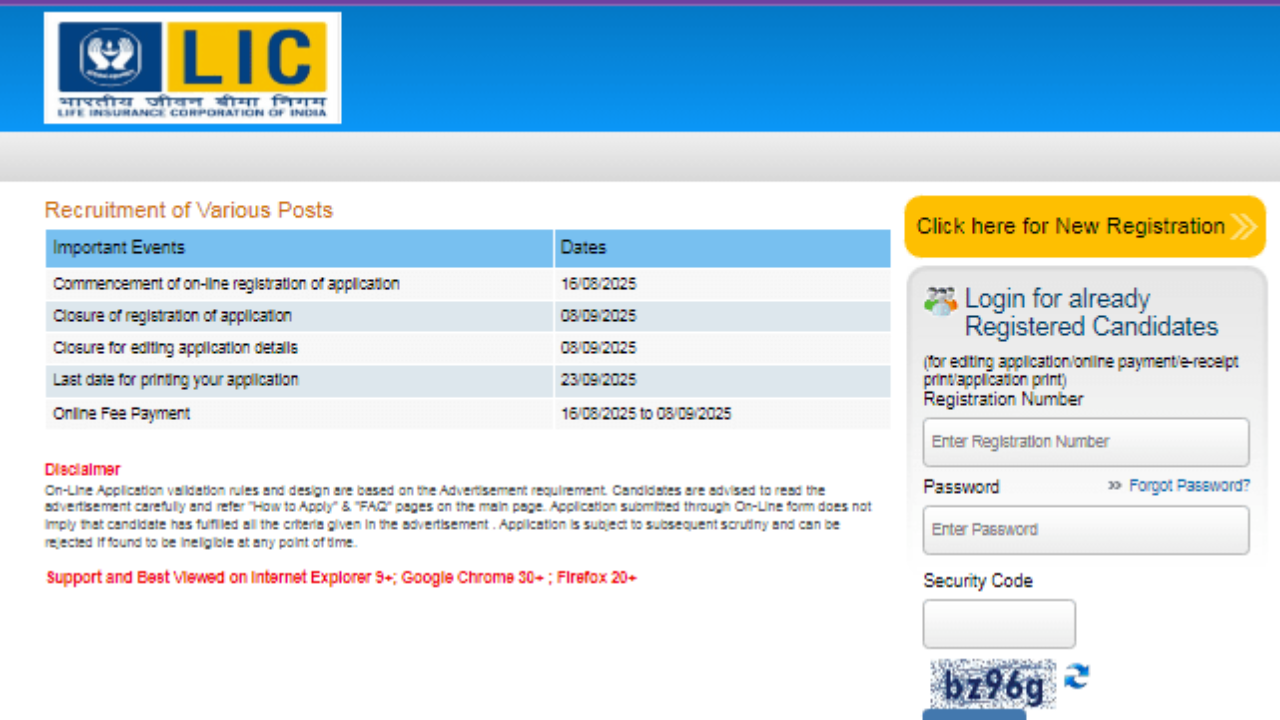Click the yellow LIC wordmark in logo
1280x720 pixels.
click(247, 57)
